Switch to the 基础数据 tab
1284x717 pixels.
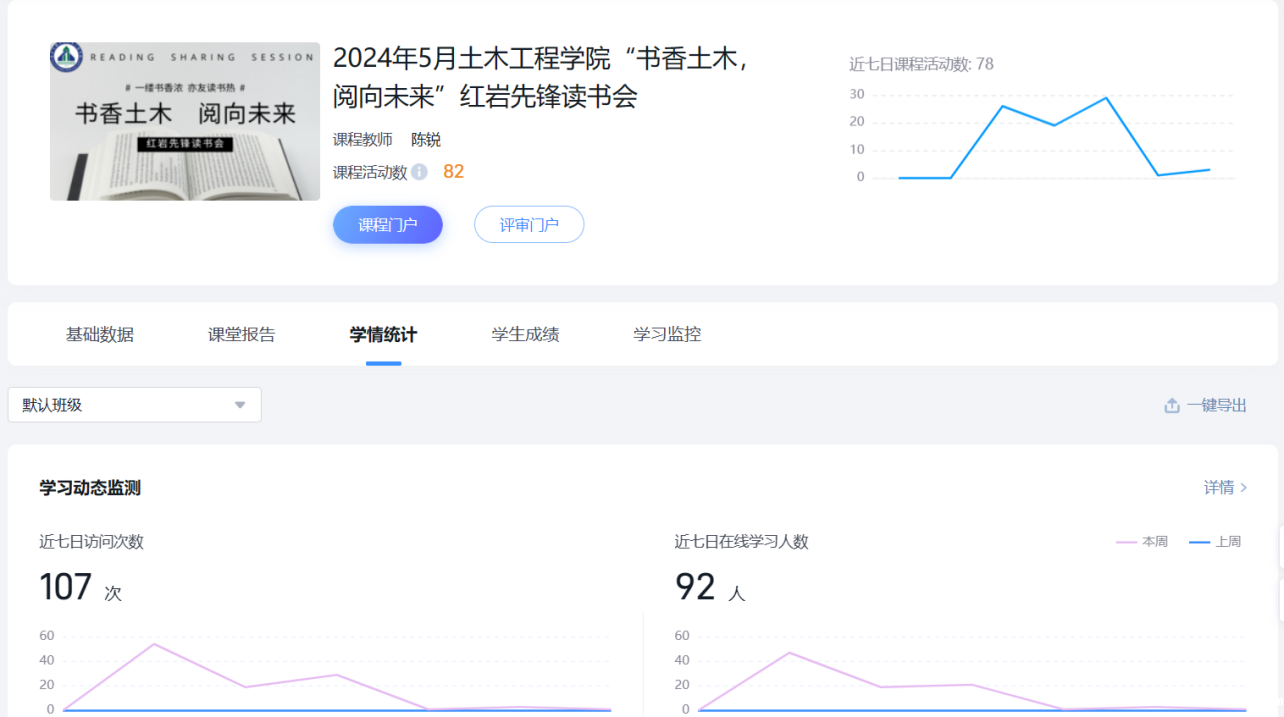tap(100, 335)
